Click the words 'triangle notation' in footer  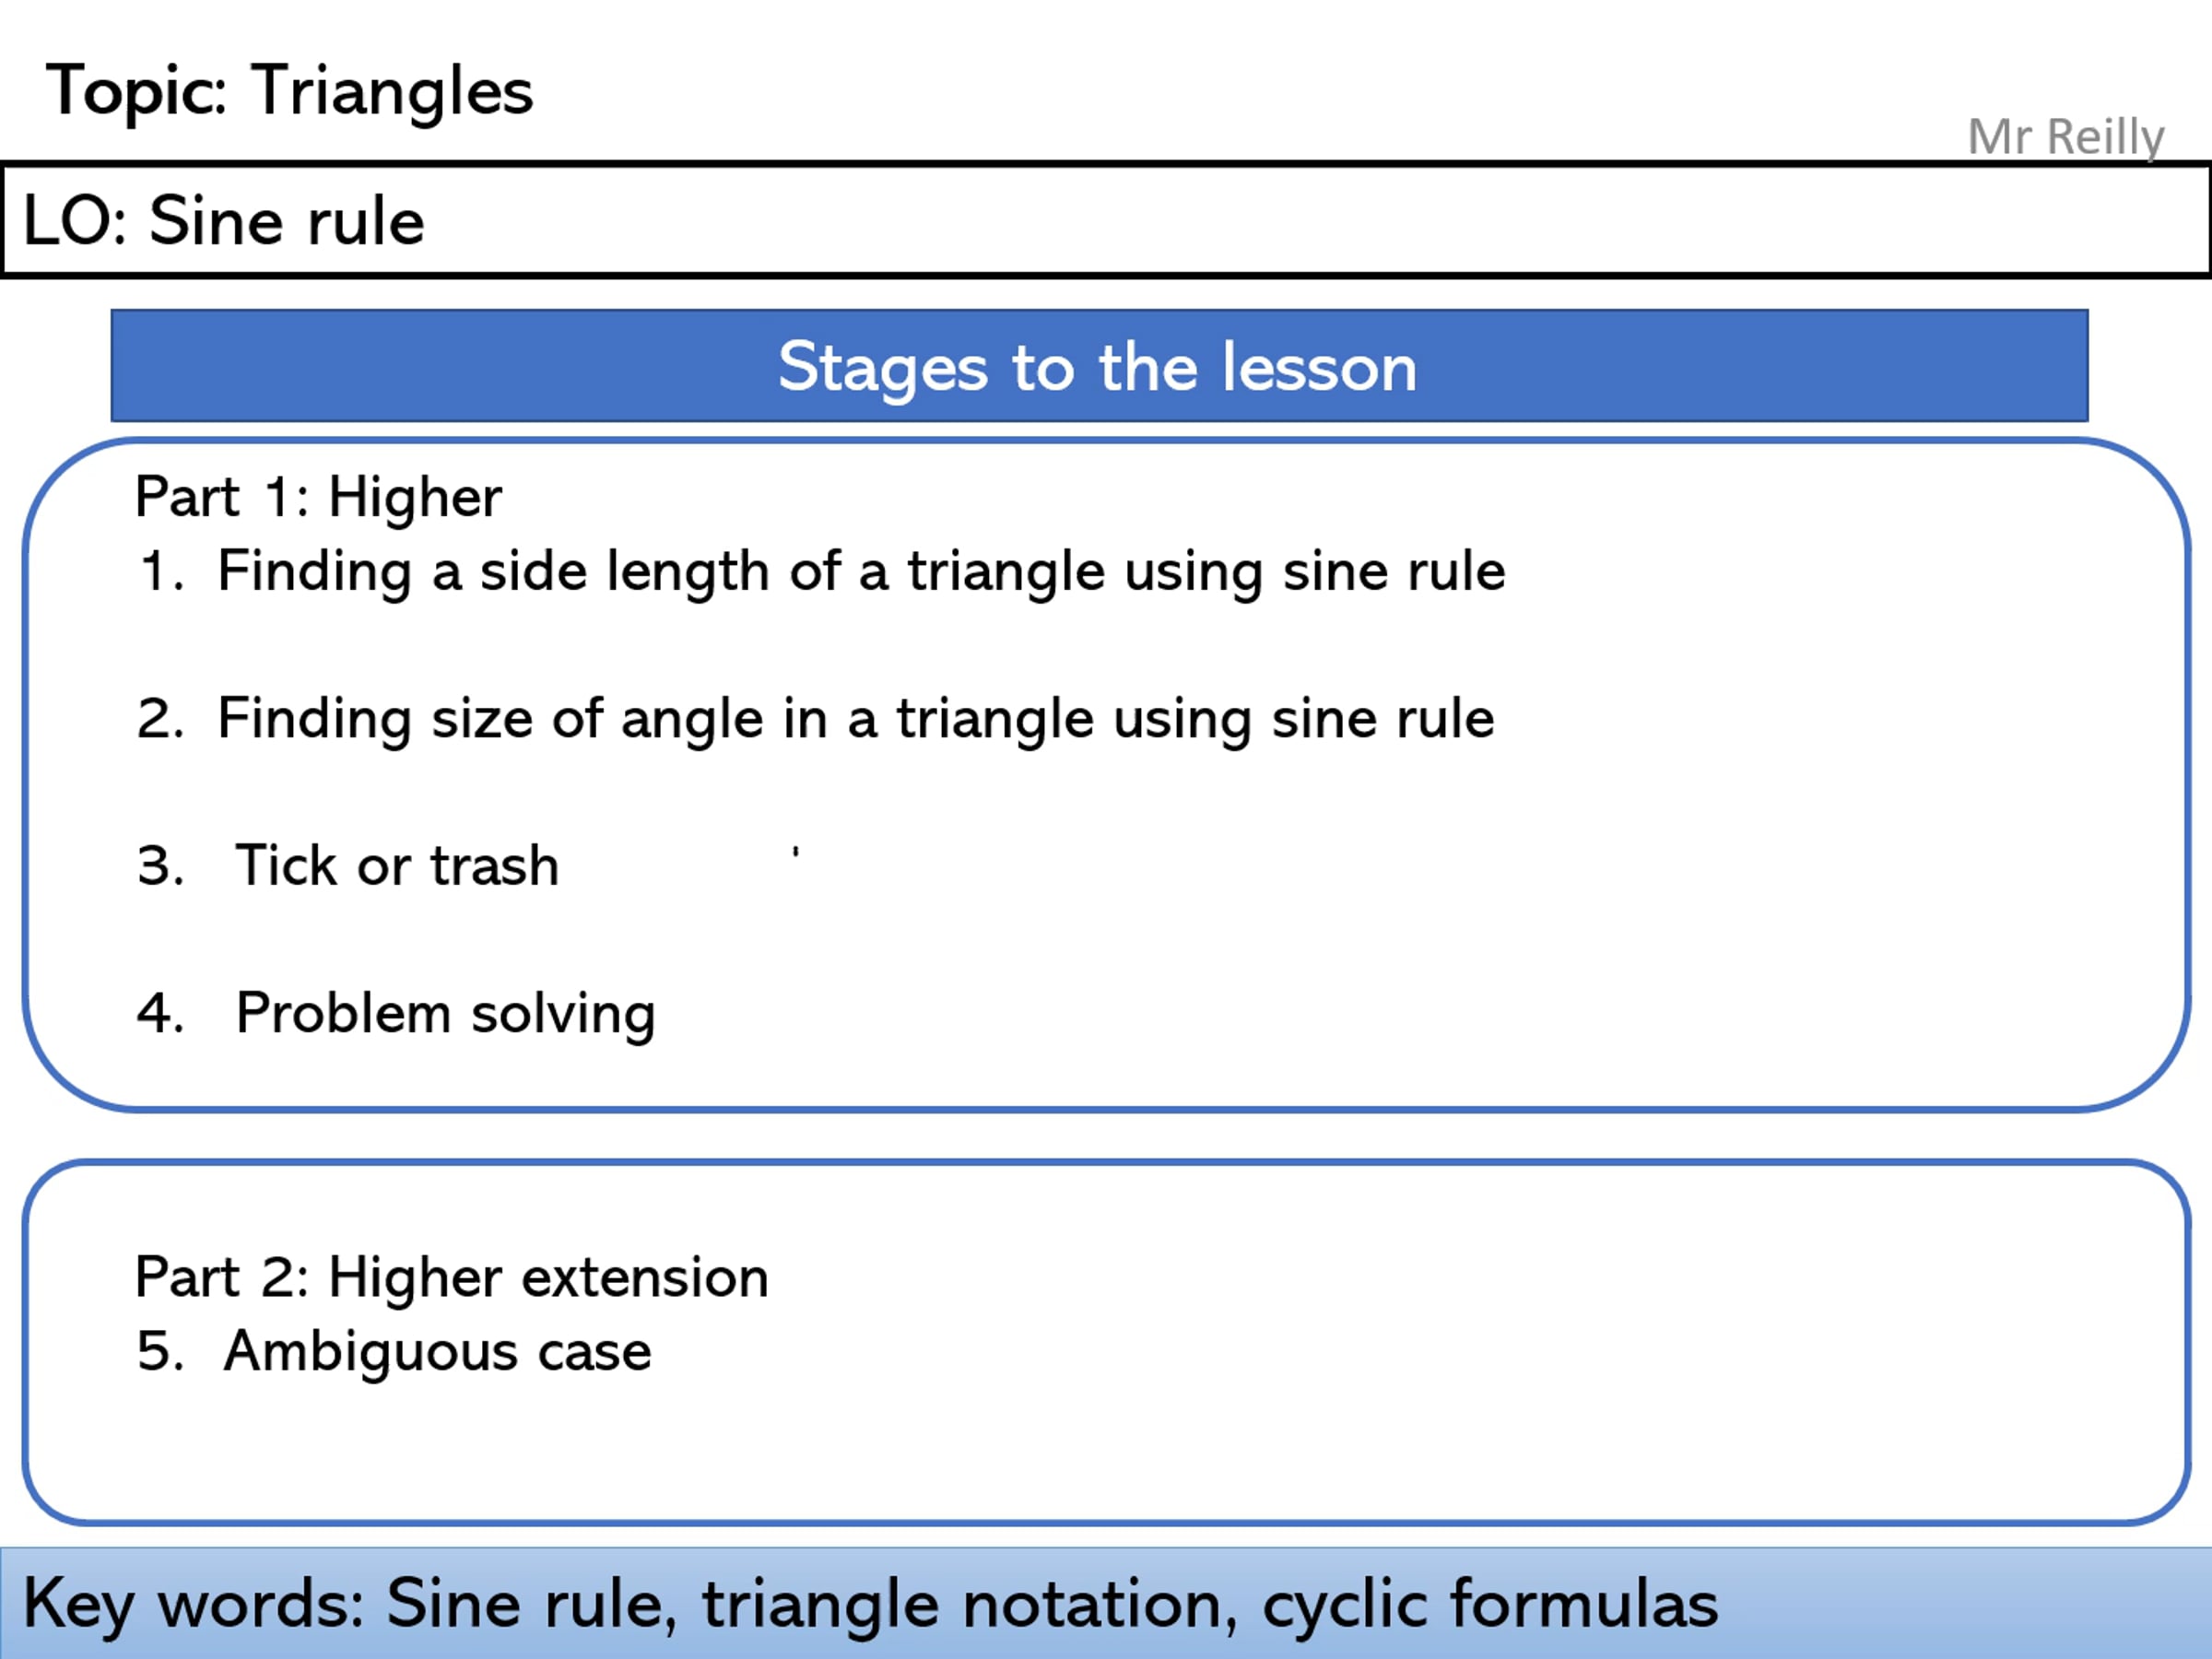click(x=969, y=1605)
